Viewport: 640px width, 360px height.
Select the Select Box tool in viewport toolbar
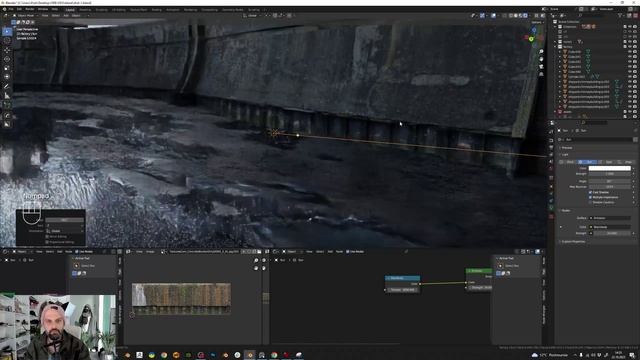(x=7, y=31)
